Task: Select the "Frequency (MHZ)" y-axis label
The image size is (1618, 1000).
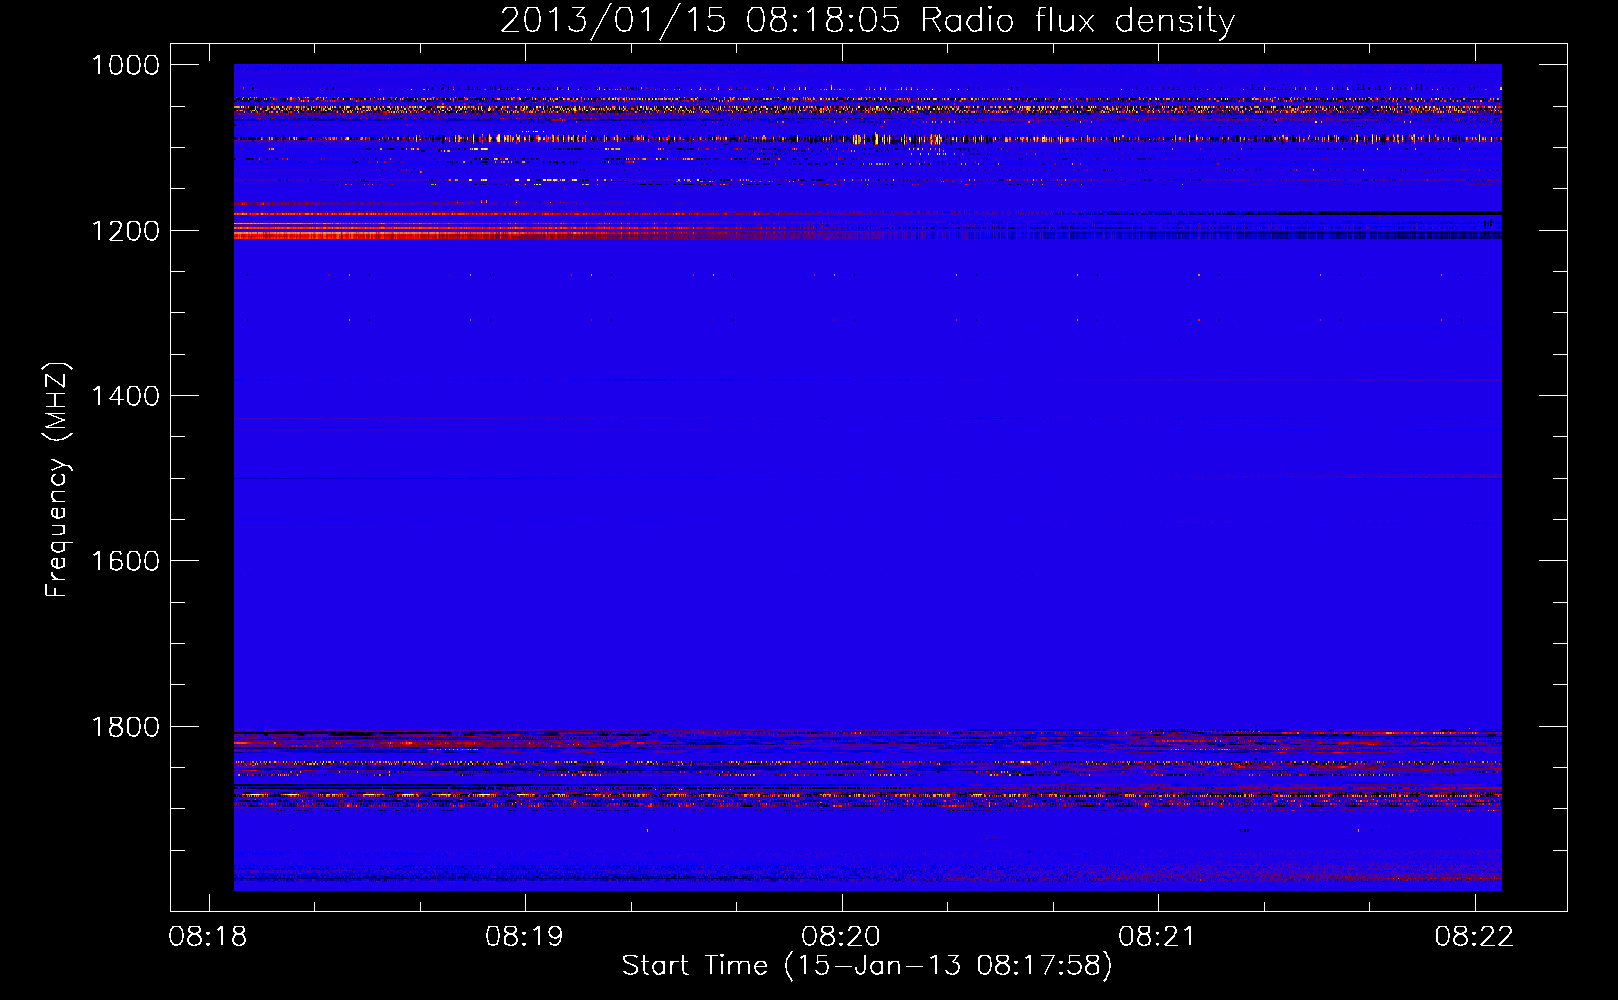Action: 57,480
